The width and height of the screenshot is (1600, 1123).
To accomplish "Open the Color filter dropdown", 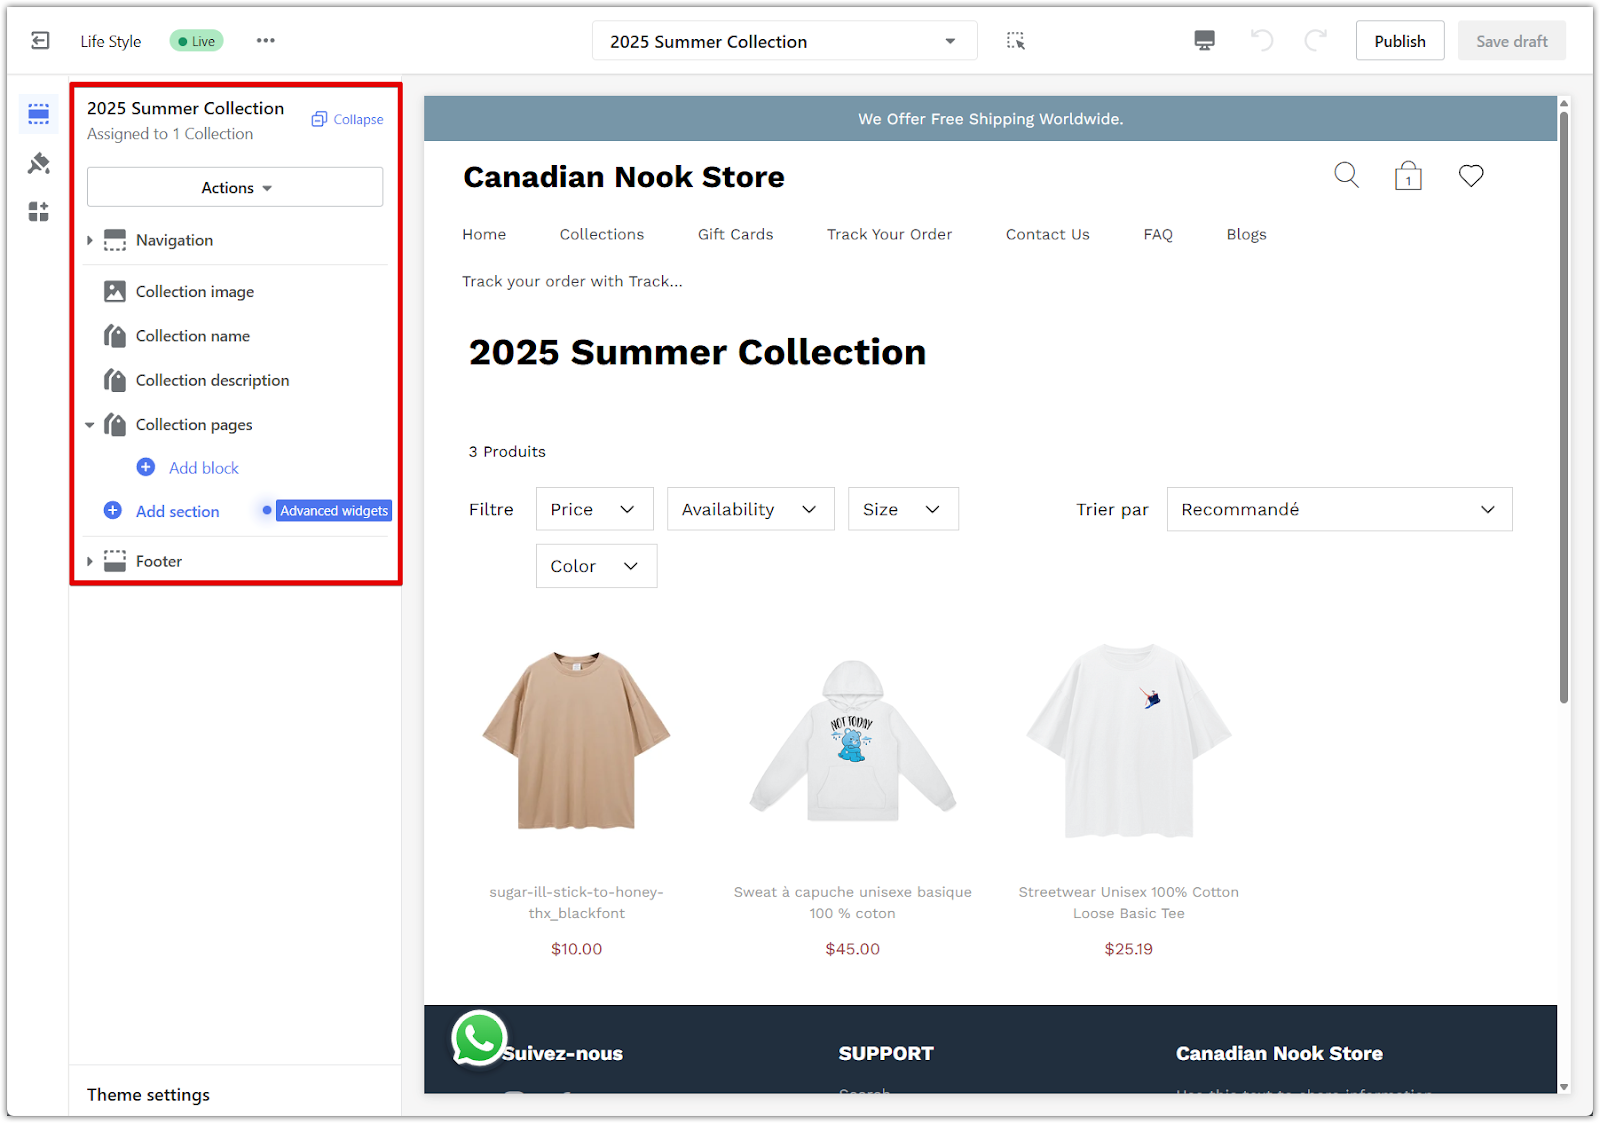I will 596,566.
